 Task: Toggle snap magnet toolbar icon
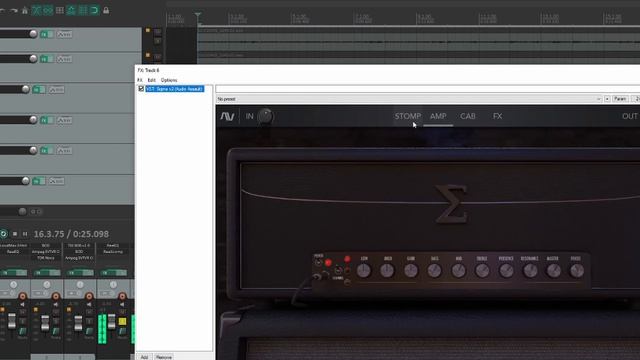click(x=94, y=11)
